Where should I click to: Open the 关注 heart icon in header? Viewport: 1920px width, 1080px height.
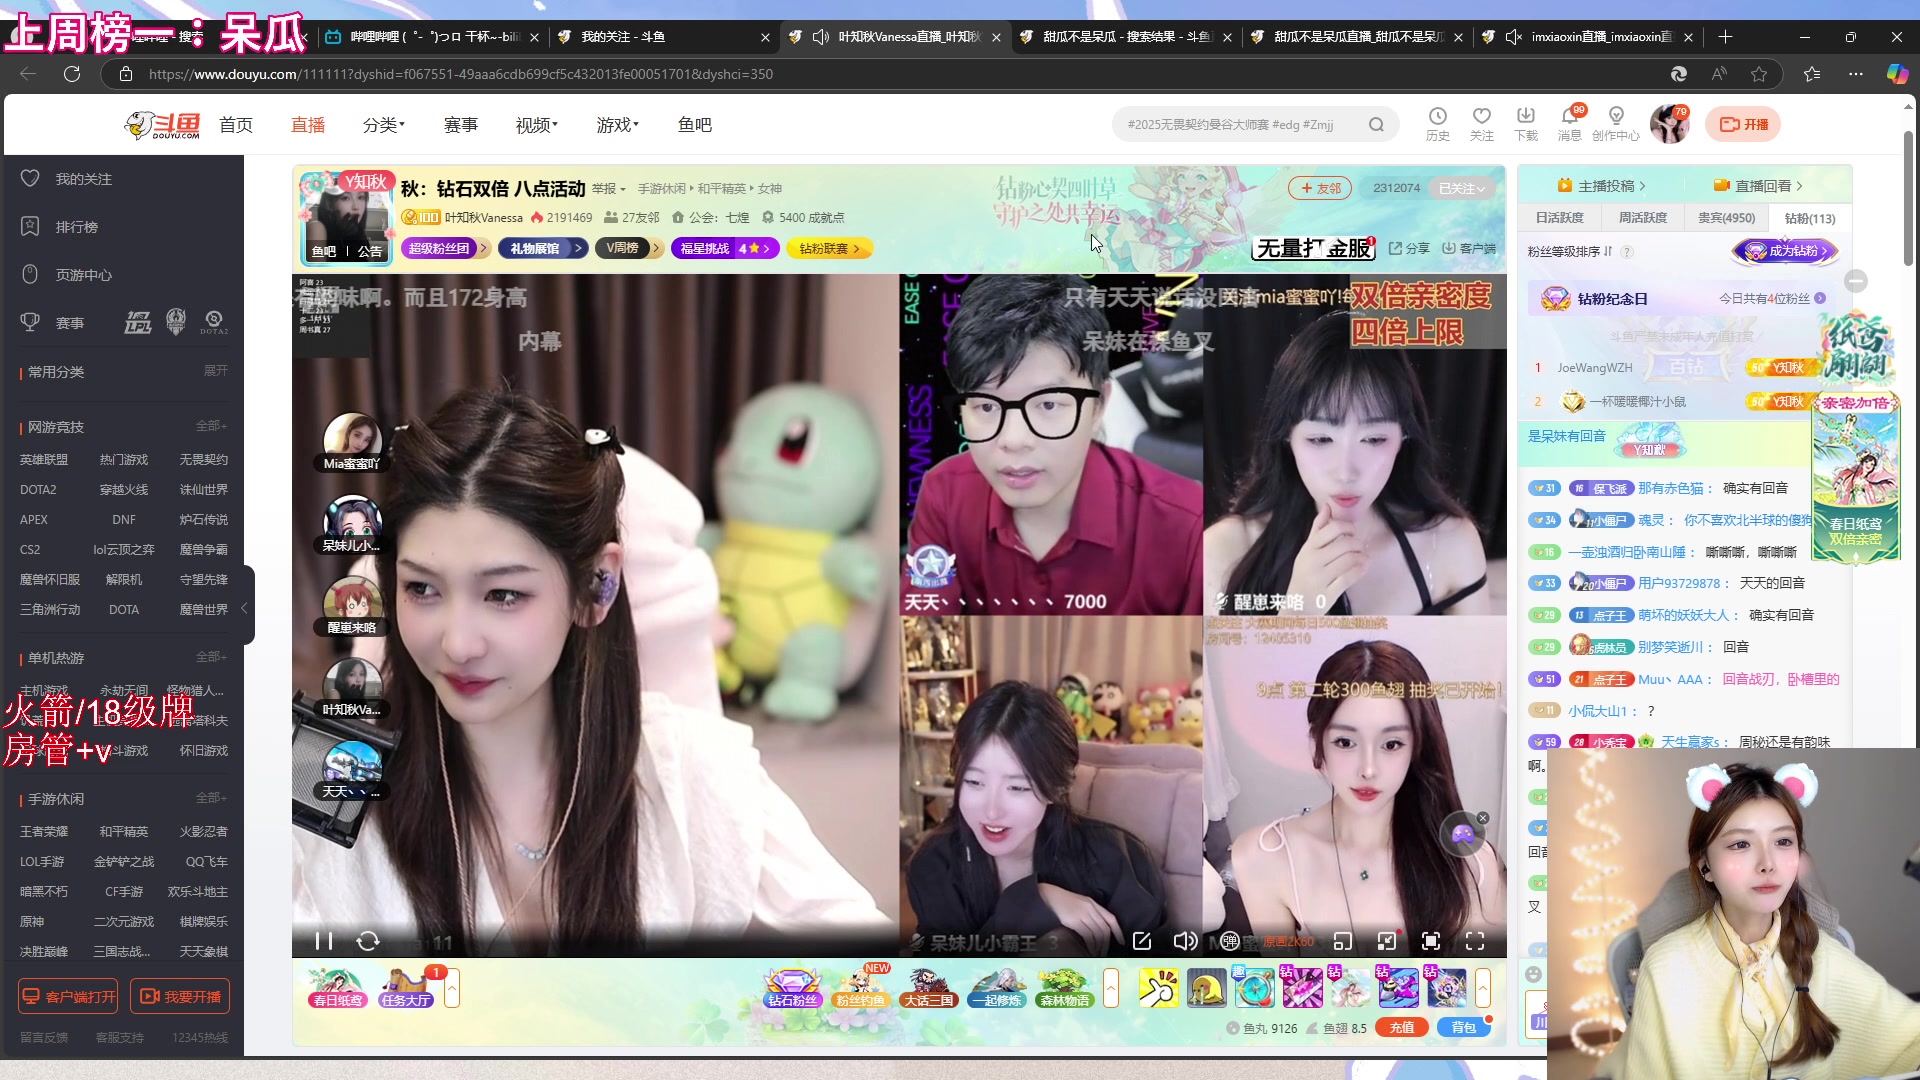[x=1482, y=124]
